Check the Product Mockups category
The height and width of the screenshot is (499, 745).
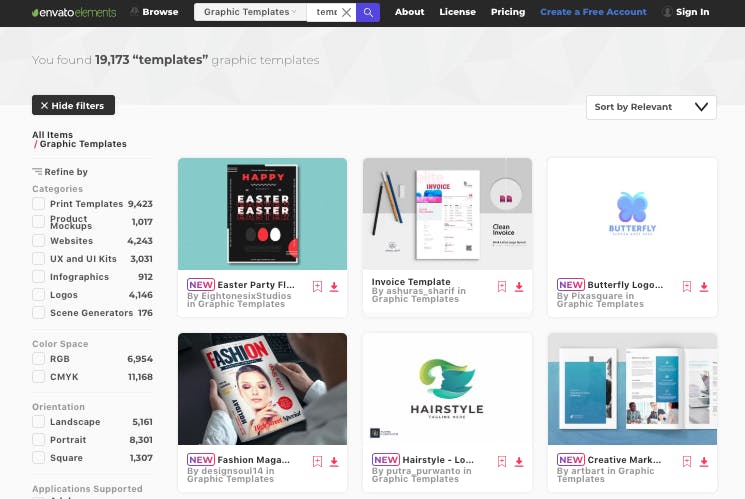[38, 222]
